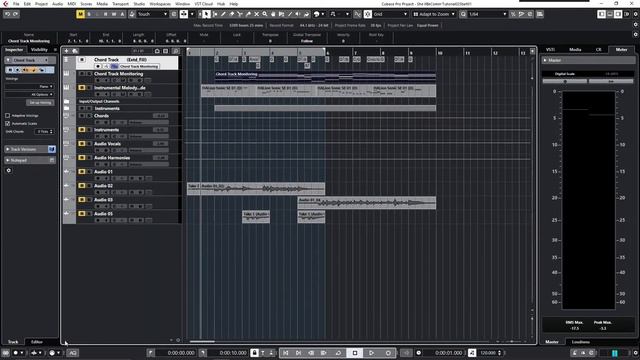Expand the Chord Track inspector section header
The height and width of the screenshot is (360, 640).
tap(29, 60)
